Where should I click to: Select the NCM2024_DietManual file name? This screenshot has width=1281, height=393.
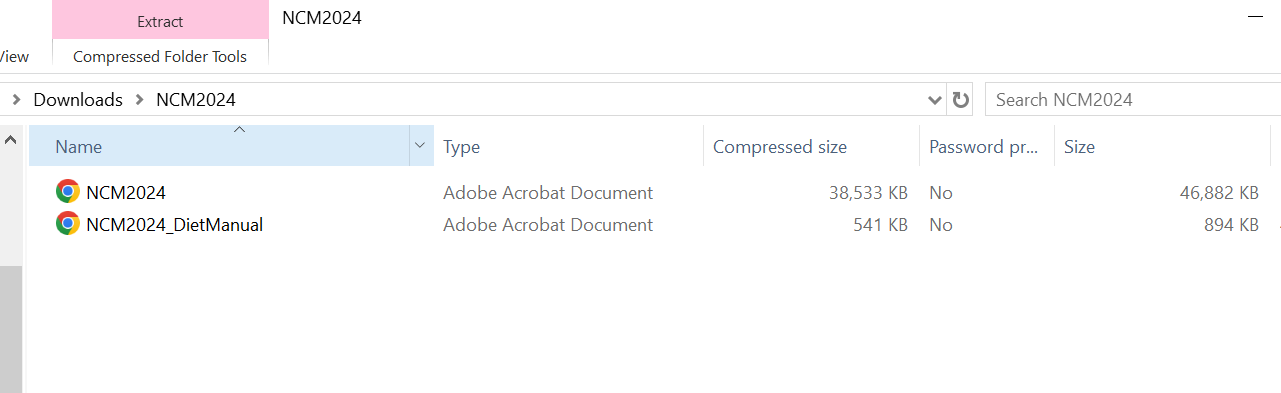pyautogui.click(x=175, y=225)
